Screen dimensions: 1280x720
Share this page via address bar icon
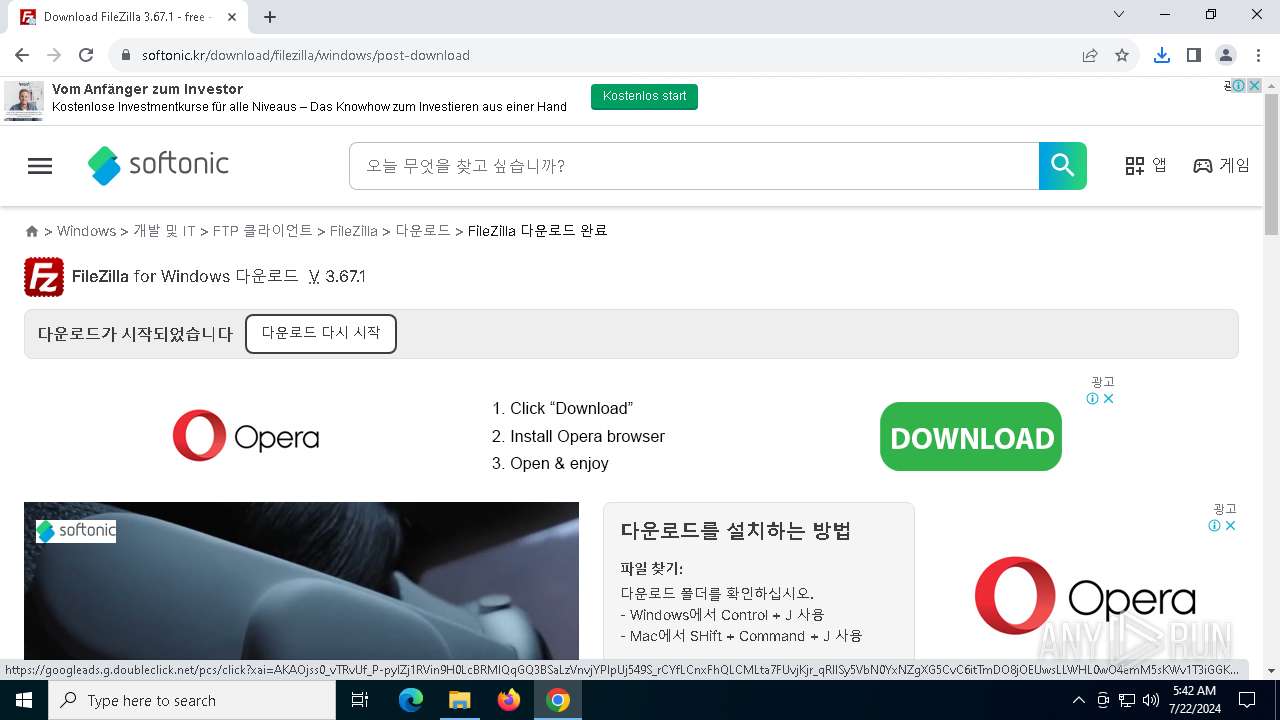[x=1090, y=55]
